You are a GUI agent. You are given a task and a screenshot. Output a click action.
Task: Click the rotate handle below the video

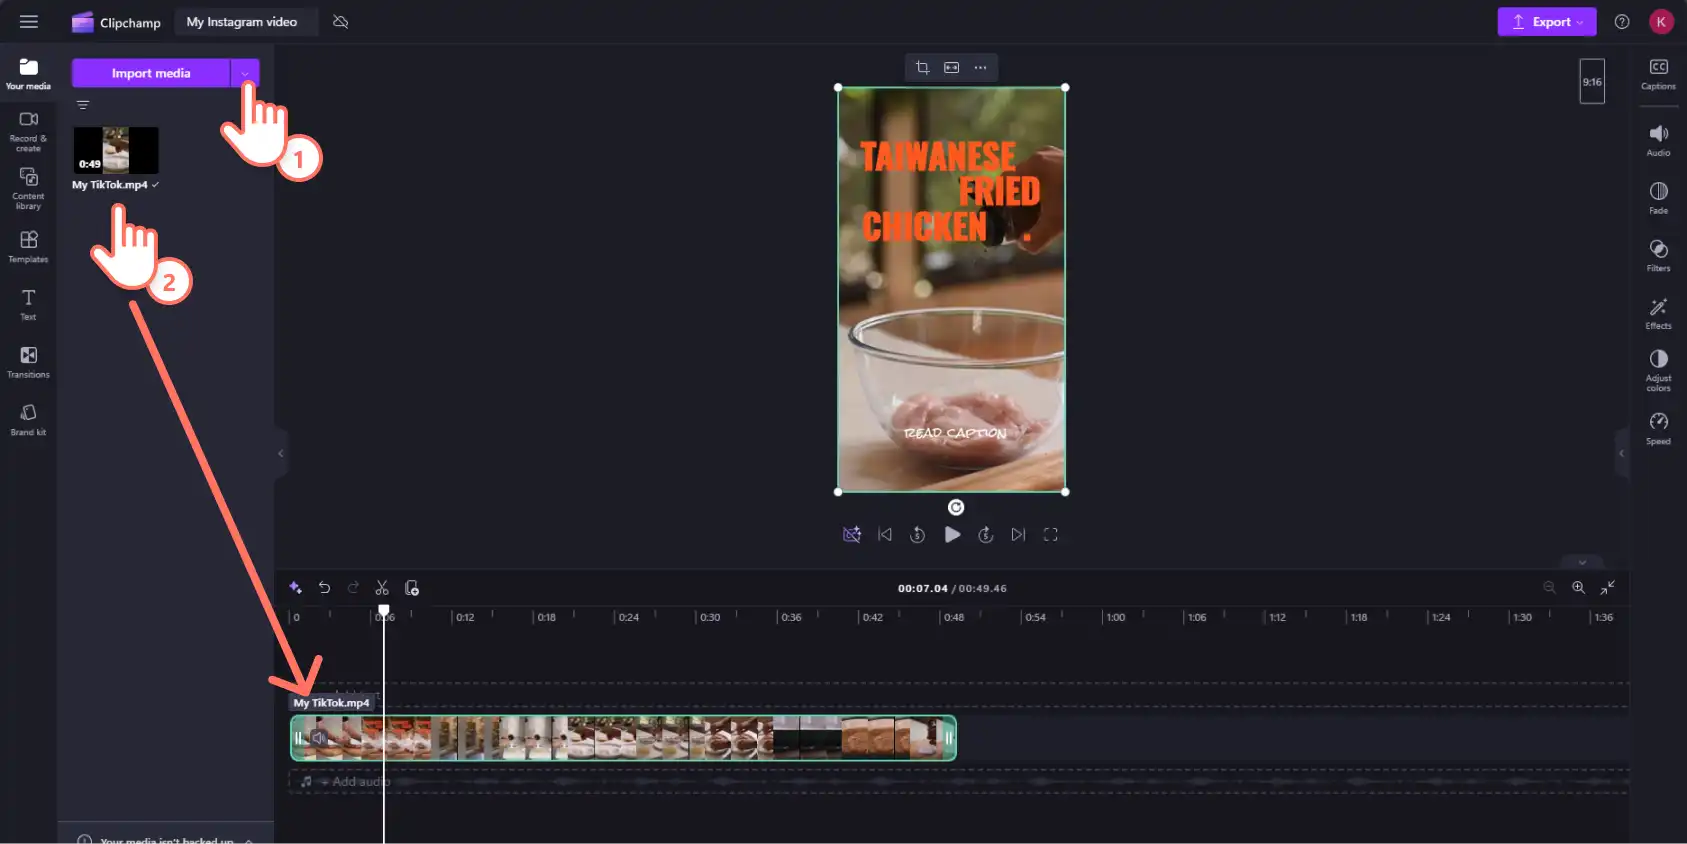956,507
